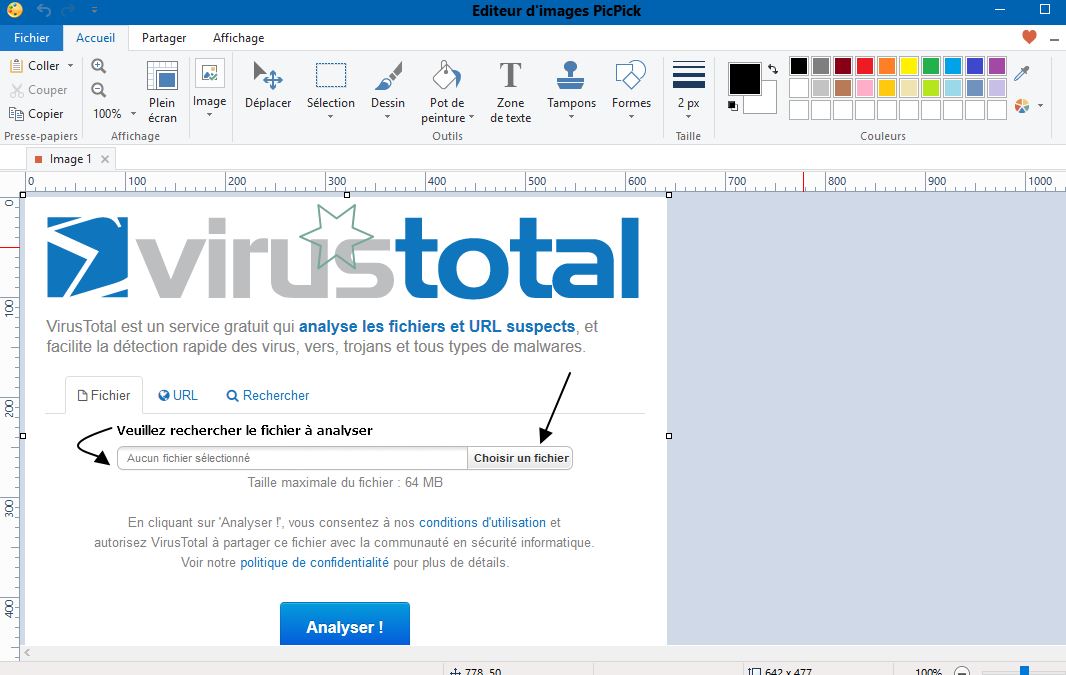
Task: Open the Affichage ribbon tab
Action: click(239, 38)
